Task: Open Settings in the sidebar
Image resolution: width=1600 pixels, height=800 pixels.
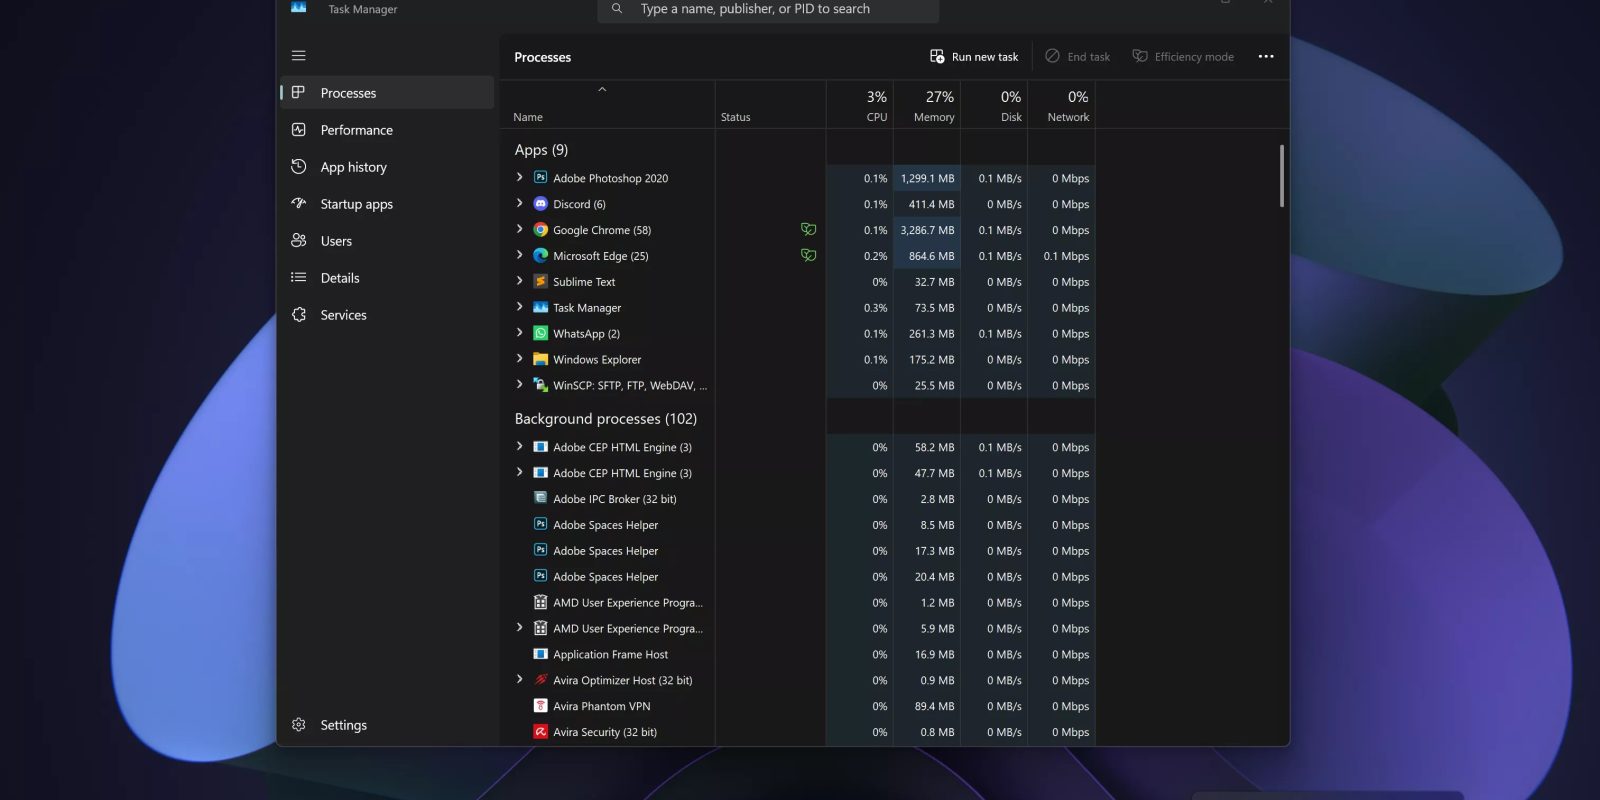Action: [x=387, y=725]
